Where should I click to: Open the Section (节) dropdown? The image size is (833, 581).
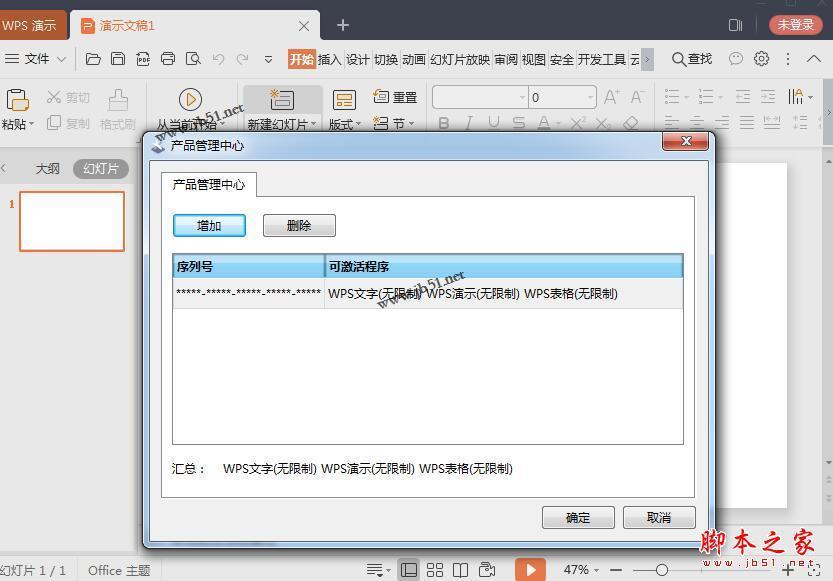pos(394,124)
